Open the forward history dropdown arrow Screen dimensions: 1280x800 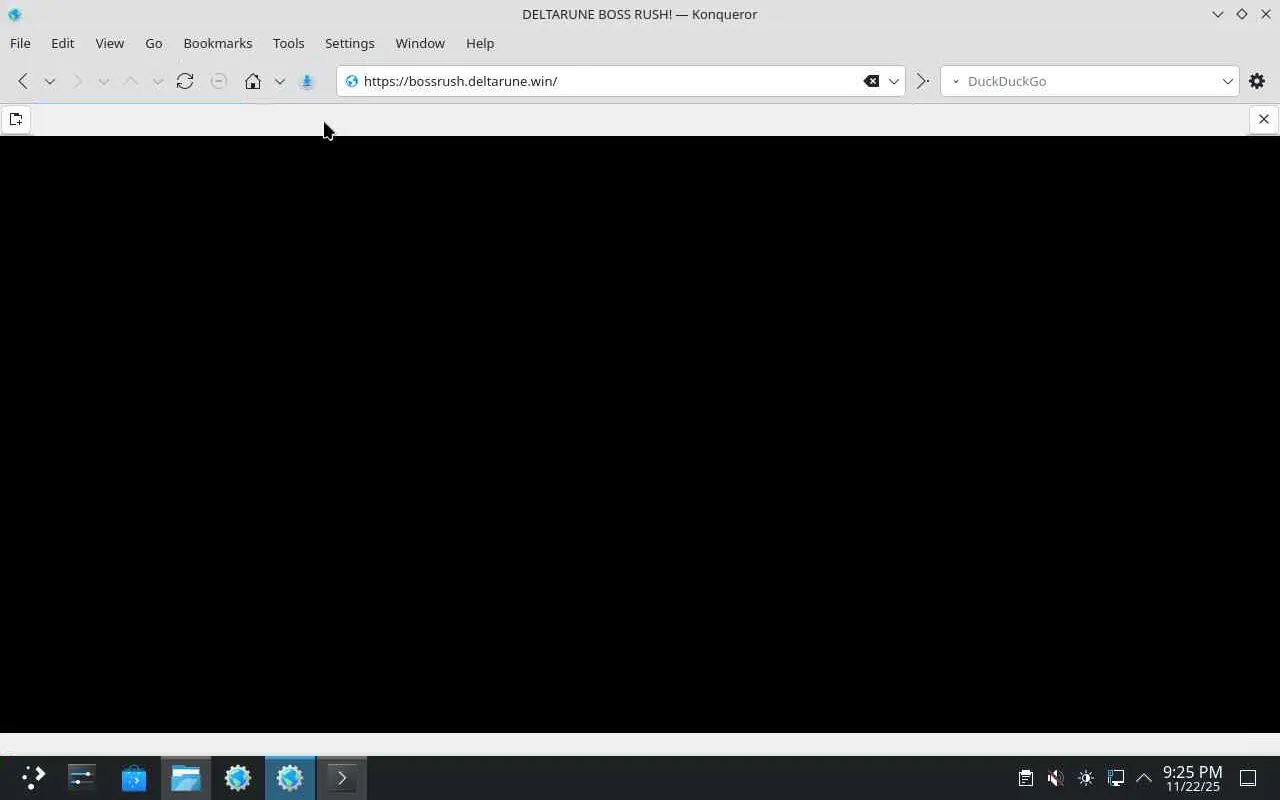103,81
